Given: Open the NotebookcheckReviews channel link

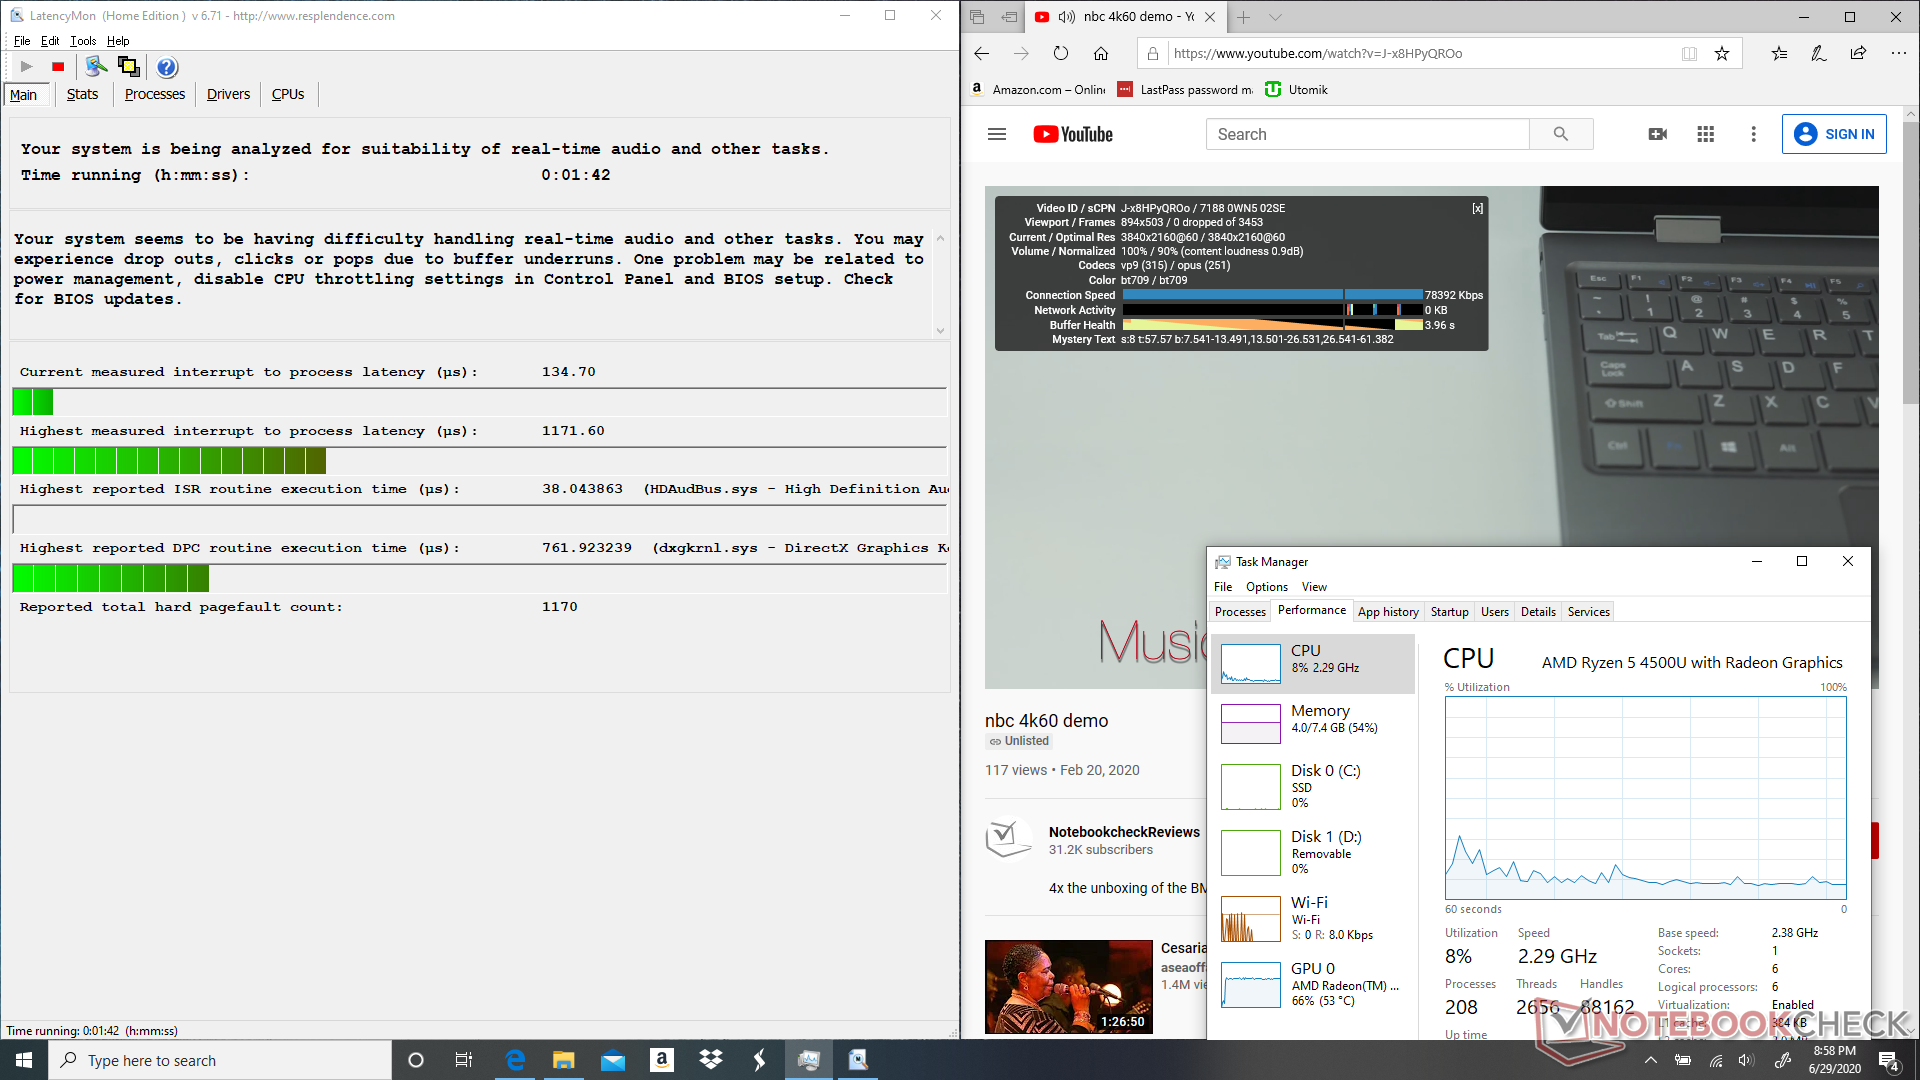Looking at the screenshot, I should click(x=1124, y=832).
